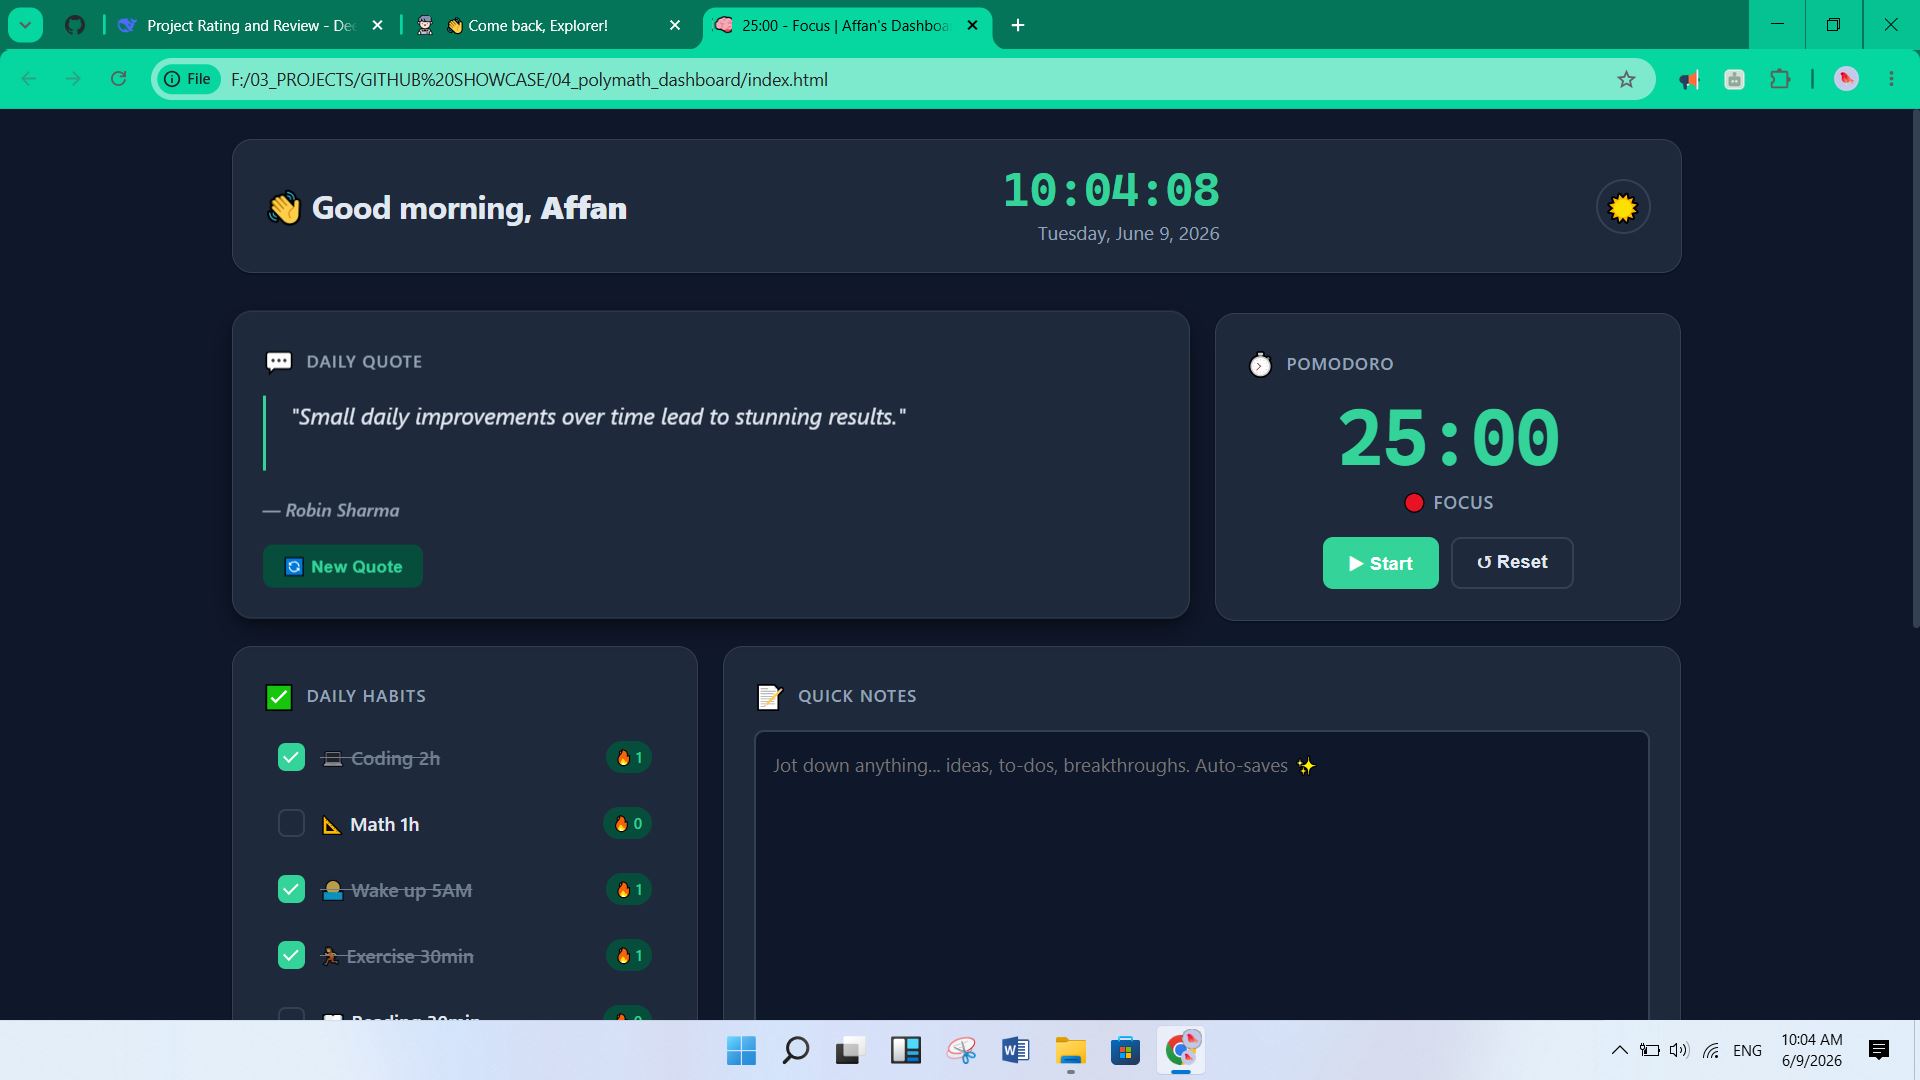This screenshot has width=1920, height=1080.
Task: Click the address bar URL
Action: pyautogui.click(x=529, y=80)
